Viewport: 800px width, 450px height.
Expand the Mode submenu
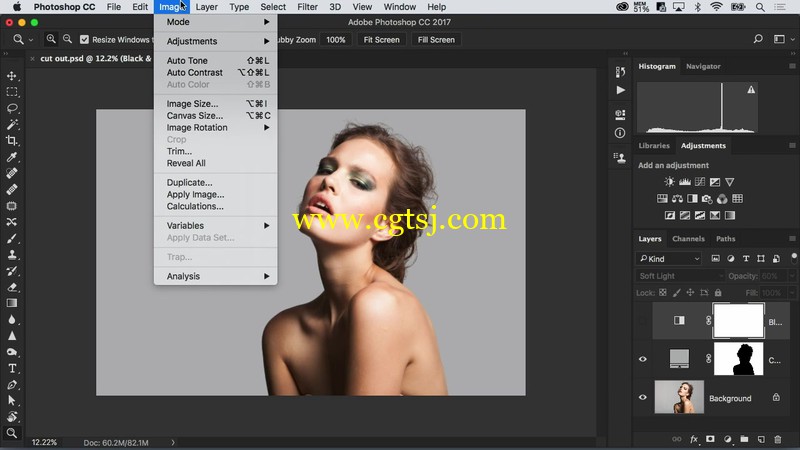pyautogui.click(x=216, y=22)
